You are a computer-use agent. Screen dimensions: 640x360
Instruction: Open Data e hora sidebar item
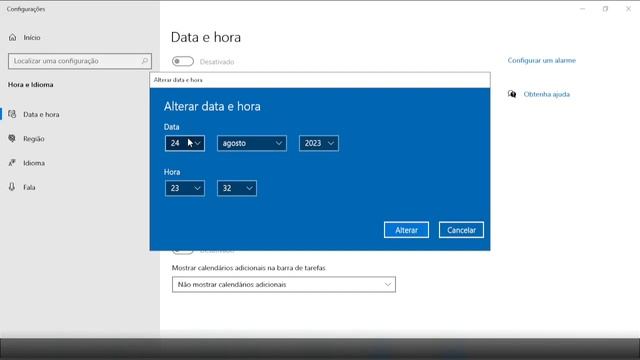pyautogui.click(x=80, y=114)
